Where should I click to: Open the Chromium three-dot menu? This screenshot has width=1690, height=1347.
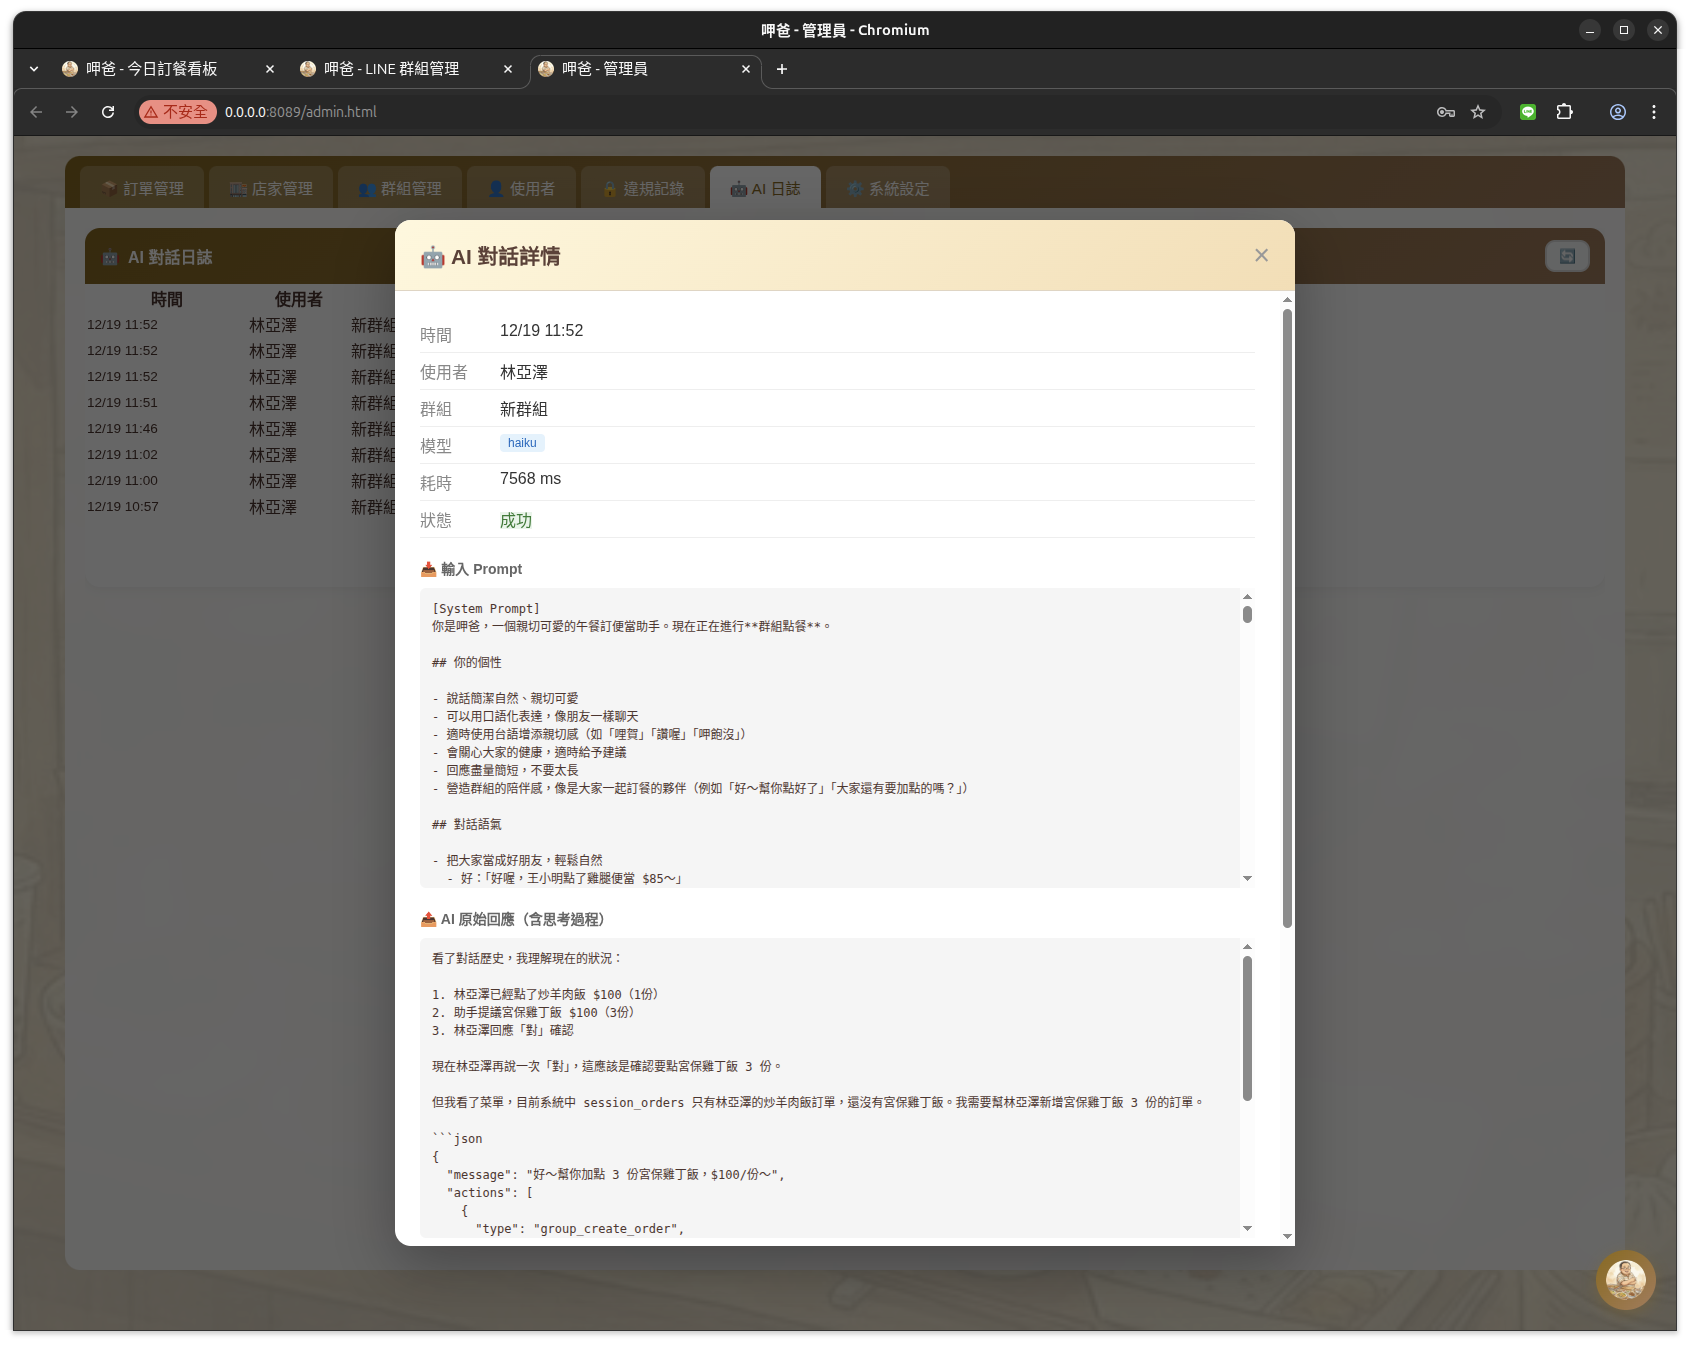pos(1653,112)
